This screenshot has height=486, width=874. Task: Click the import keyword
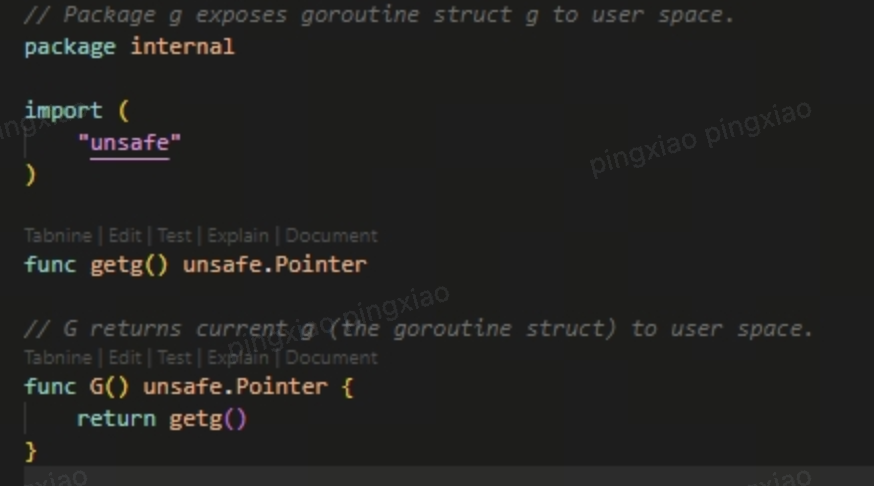(63, 111)
